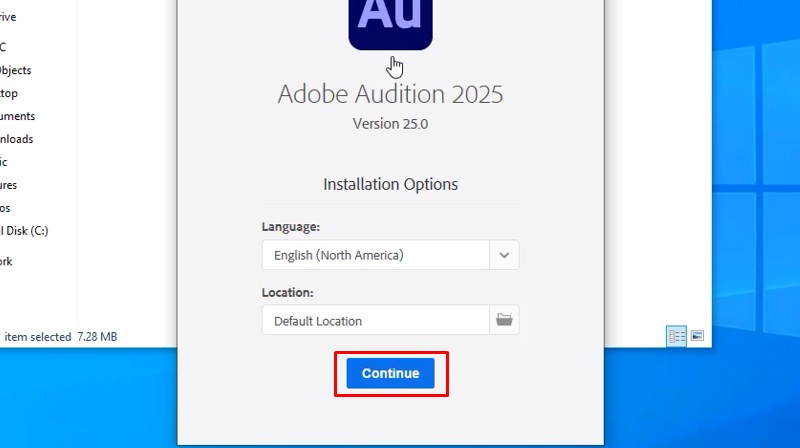Click the Default Location field
Viewport: 800px width, 448px height.
[376, 321]
